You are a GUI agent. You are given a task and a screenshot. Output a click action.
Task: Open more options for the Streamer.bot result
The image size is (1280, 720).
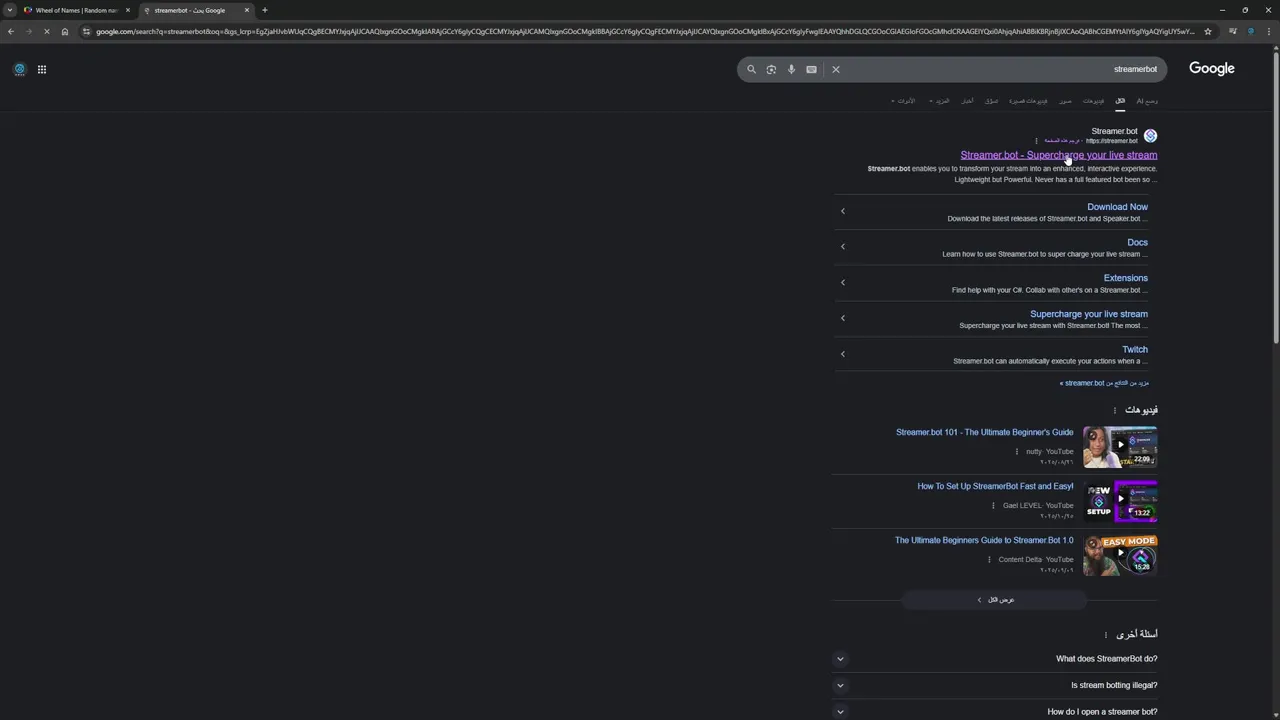pyautogui.click(x=1036, y=141)
